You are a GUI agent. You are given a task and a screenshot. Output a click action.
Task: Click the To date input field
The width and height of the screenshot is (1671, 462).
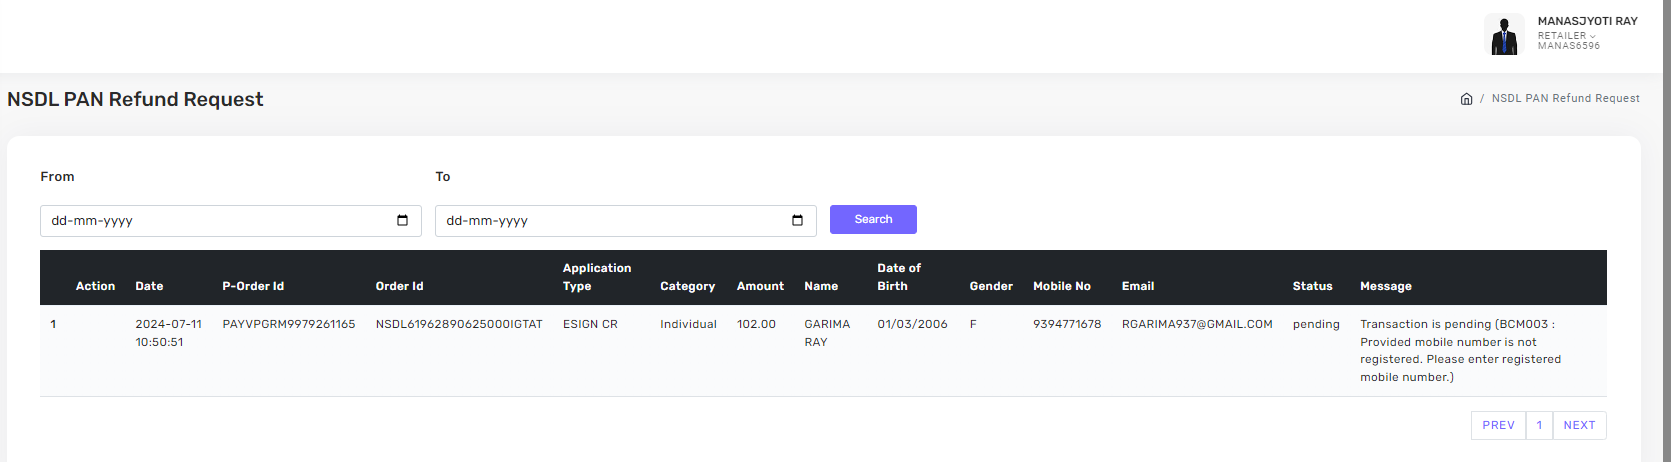coord(610,221)
